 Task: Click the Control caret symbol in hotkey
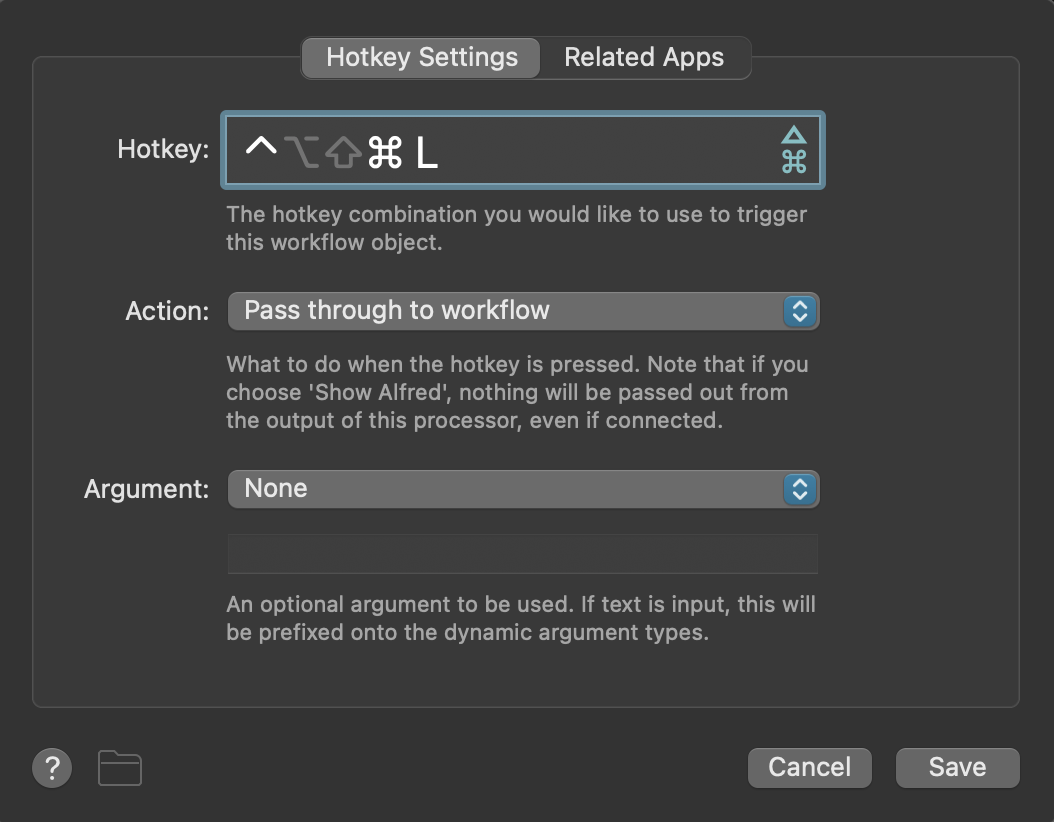click(x=261, y=147)
